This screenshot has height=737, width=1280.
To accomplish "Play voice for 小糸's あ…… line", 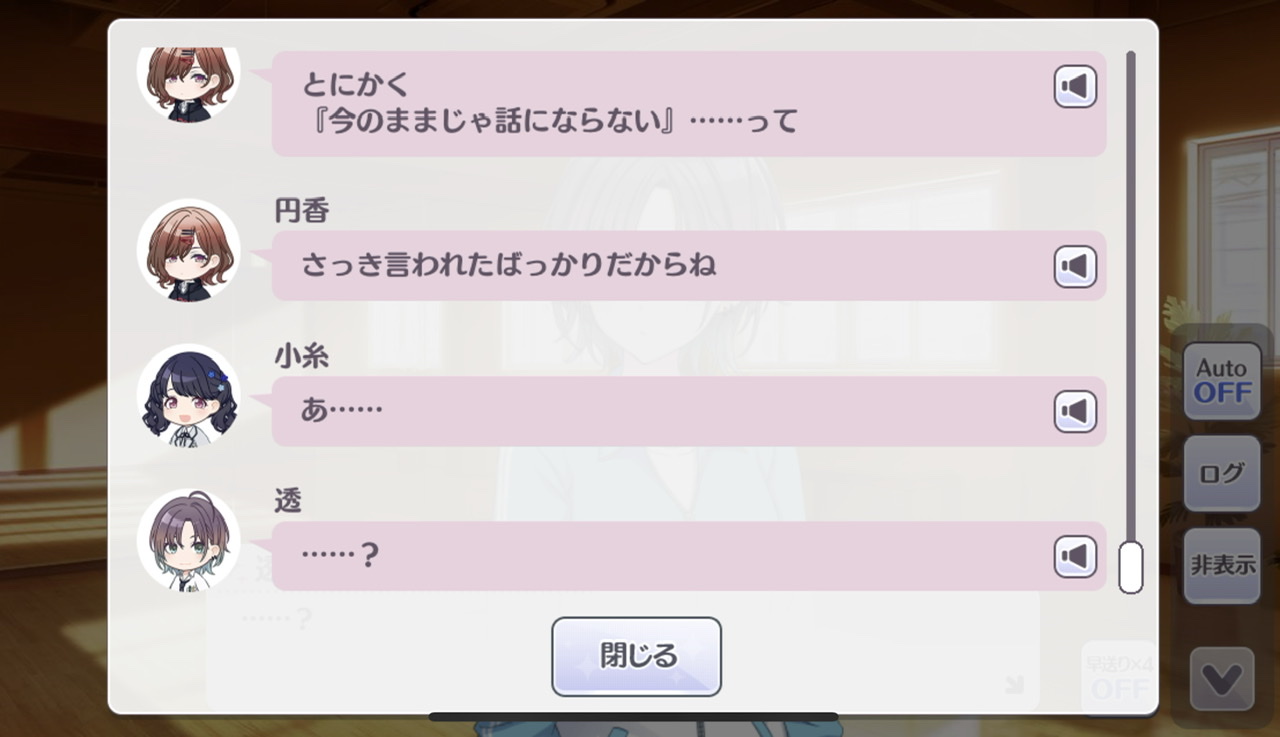I will pos(1075,412).
